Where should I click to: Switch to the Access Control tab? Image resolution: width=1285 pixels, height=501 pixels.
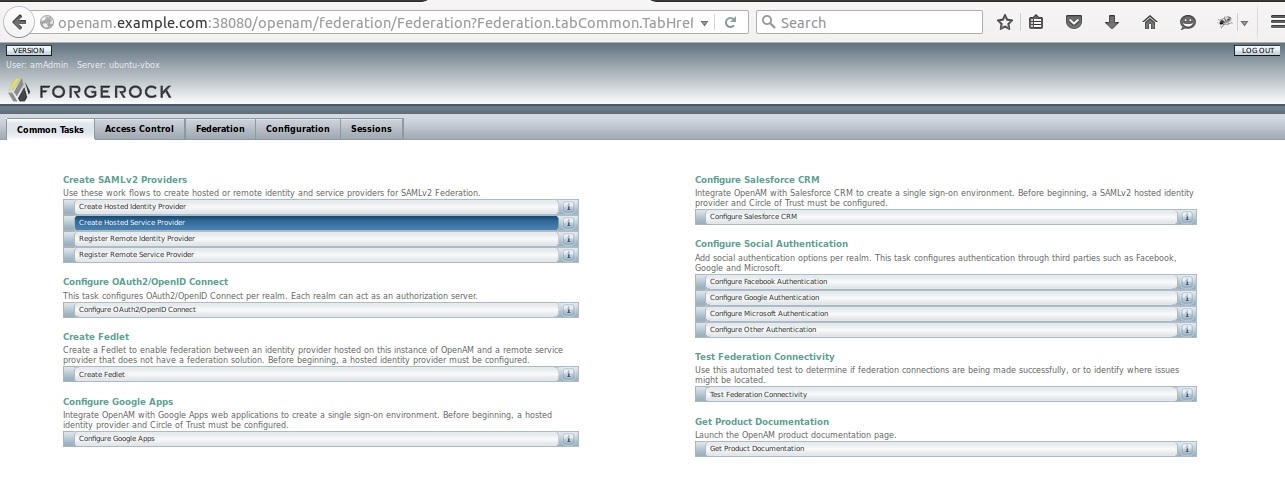click(139, 129)
